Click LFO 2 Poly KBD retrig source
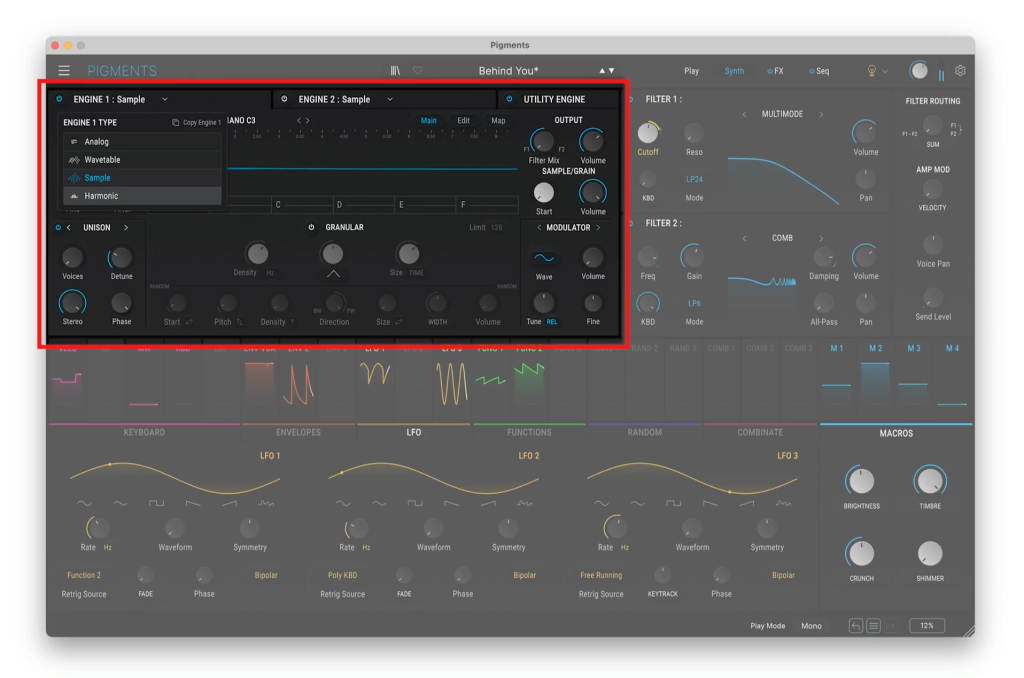The image size is (1024, 678). [x=342, y=575]
